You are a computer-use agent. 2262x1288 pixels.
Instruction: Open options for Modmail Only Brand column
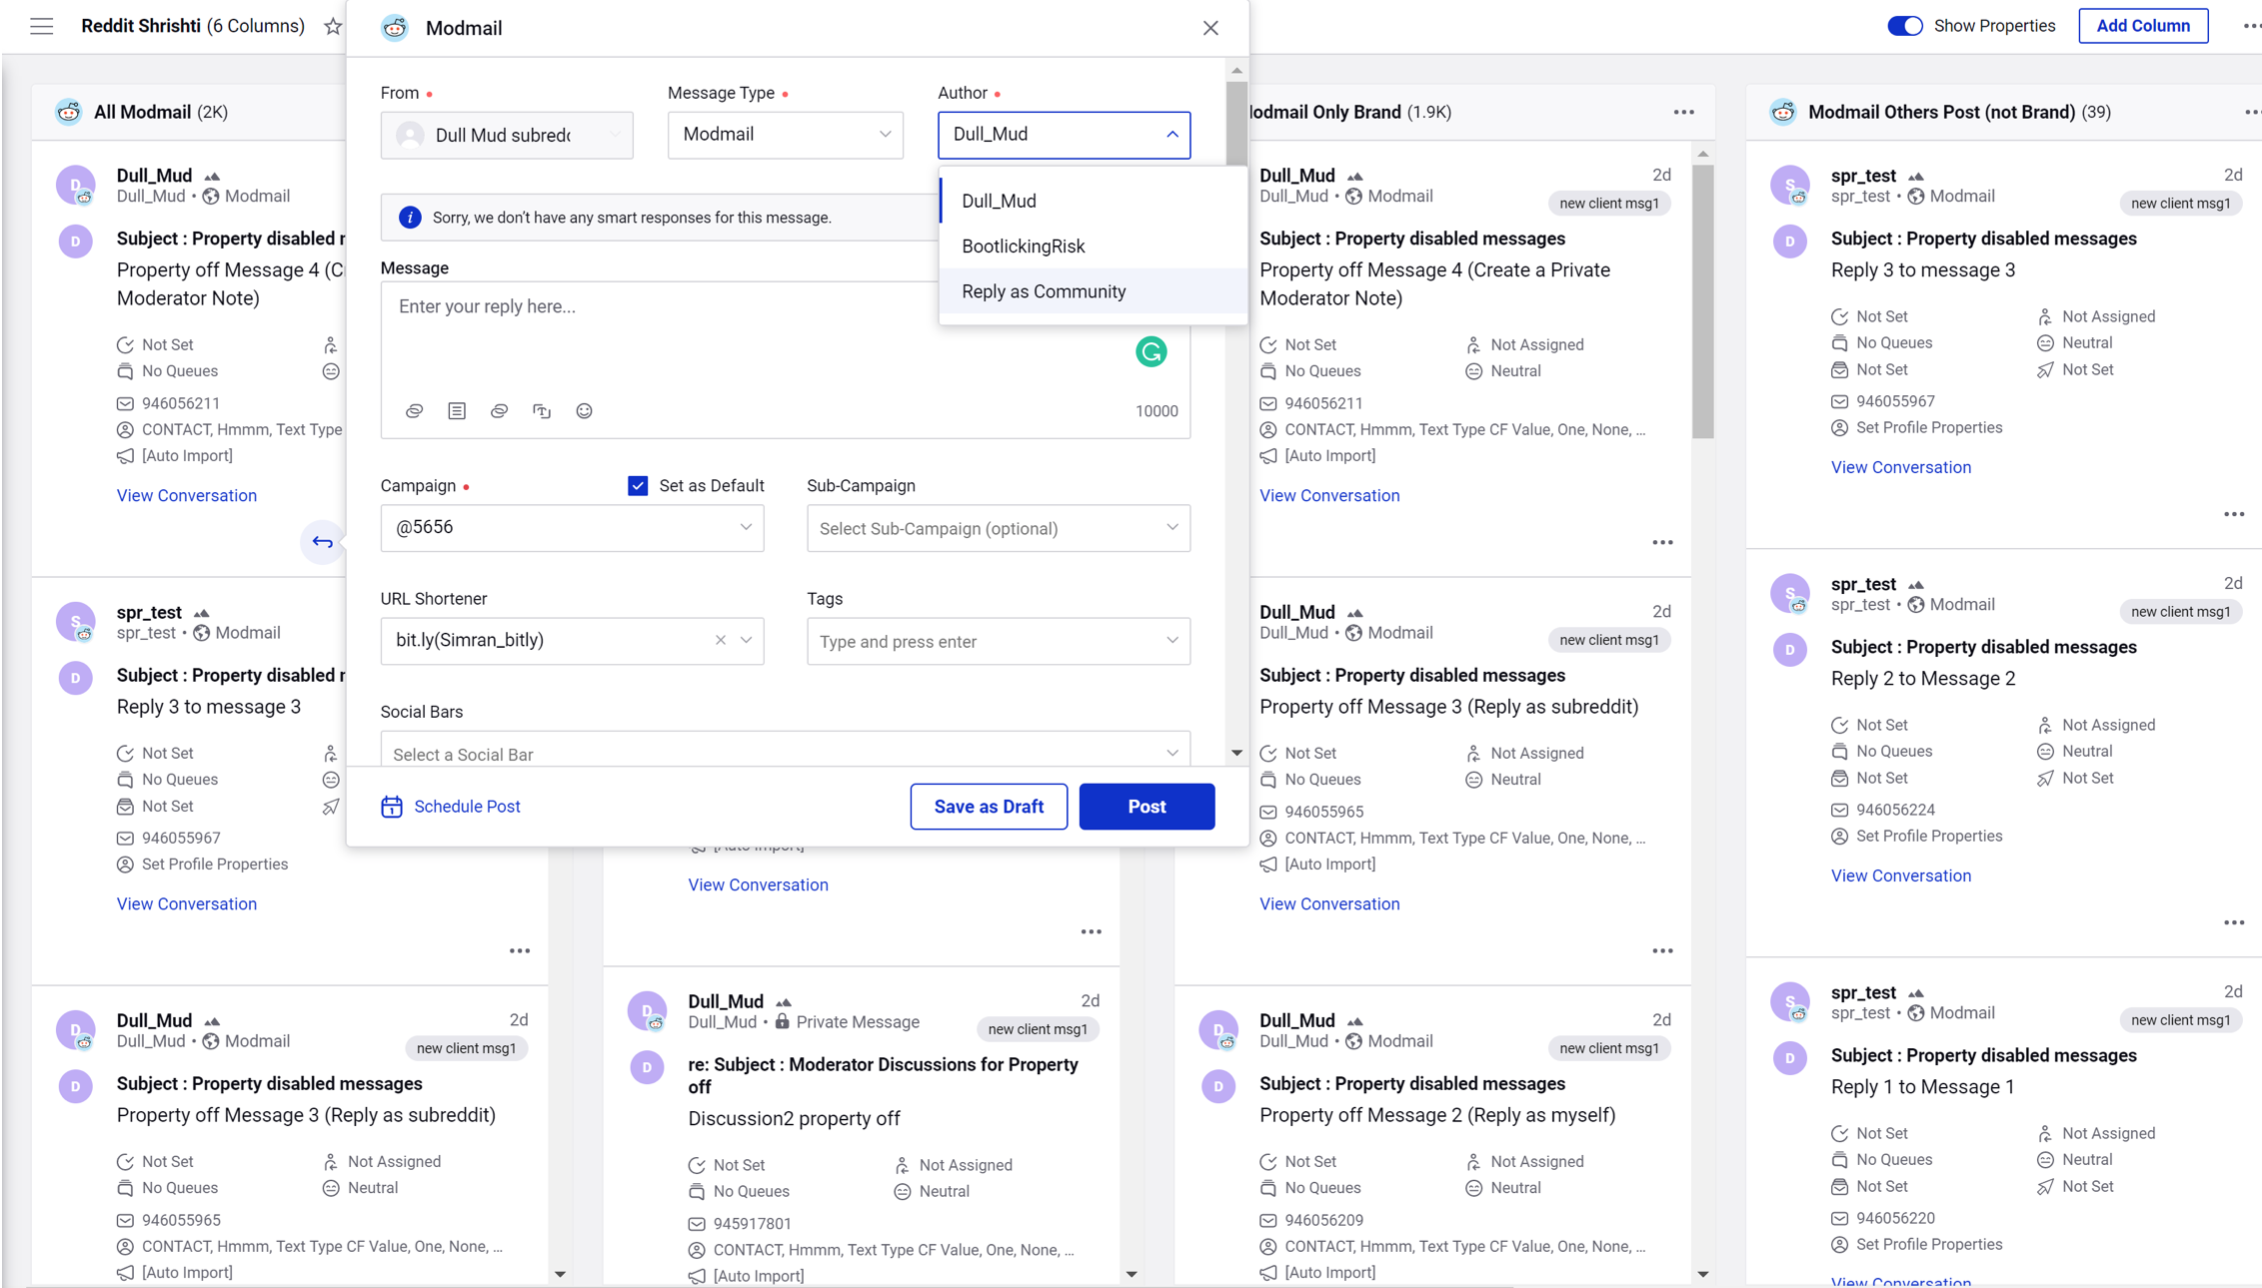(x=1684, y=112)
